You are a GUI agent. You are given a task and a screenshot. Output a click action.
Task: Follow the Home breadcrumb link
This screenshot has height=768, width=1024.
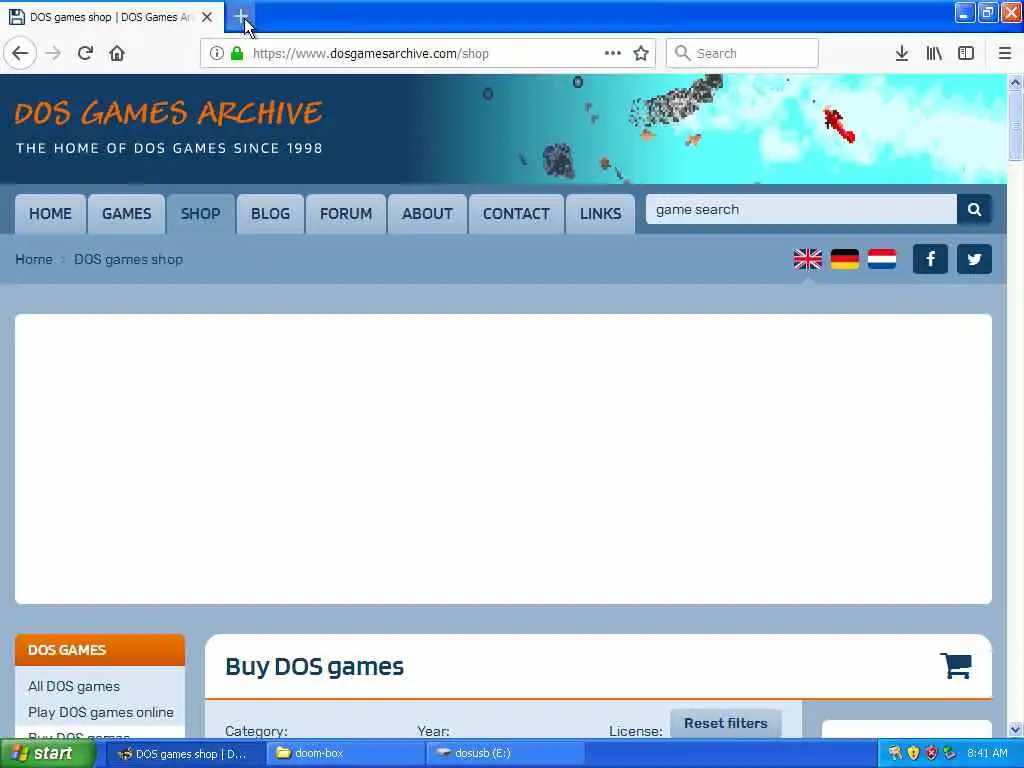click(34, 259)
